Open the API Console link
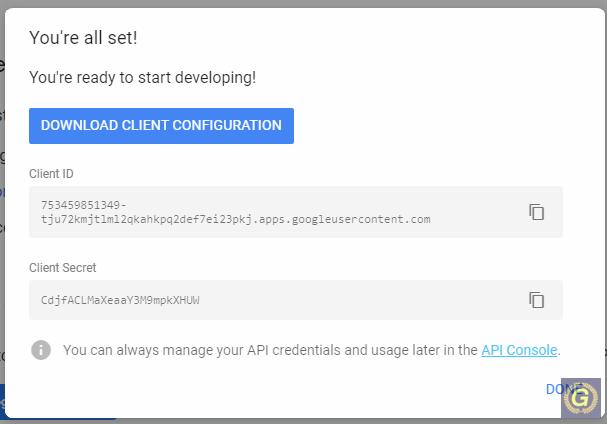 pos(519,350)
